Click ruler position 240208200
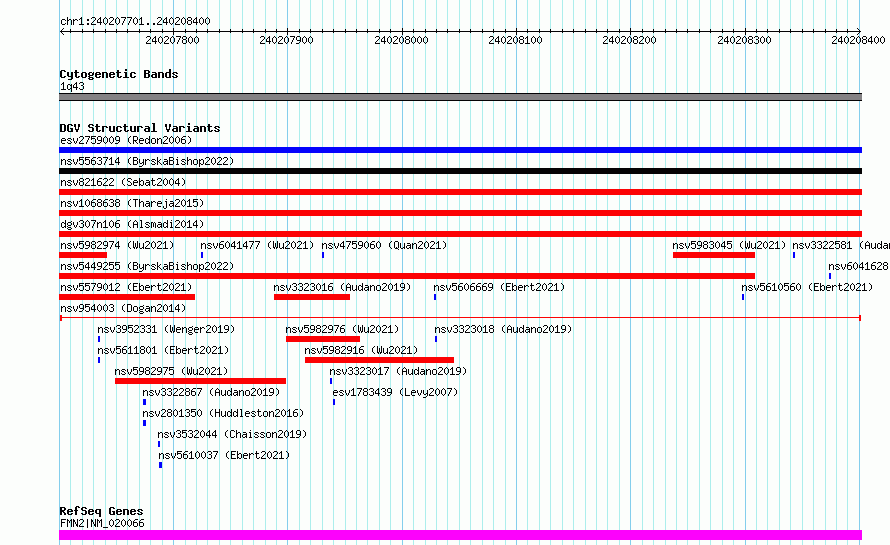The image size is (890, 545). tap(629, 40)
